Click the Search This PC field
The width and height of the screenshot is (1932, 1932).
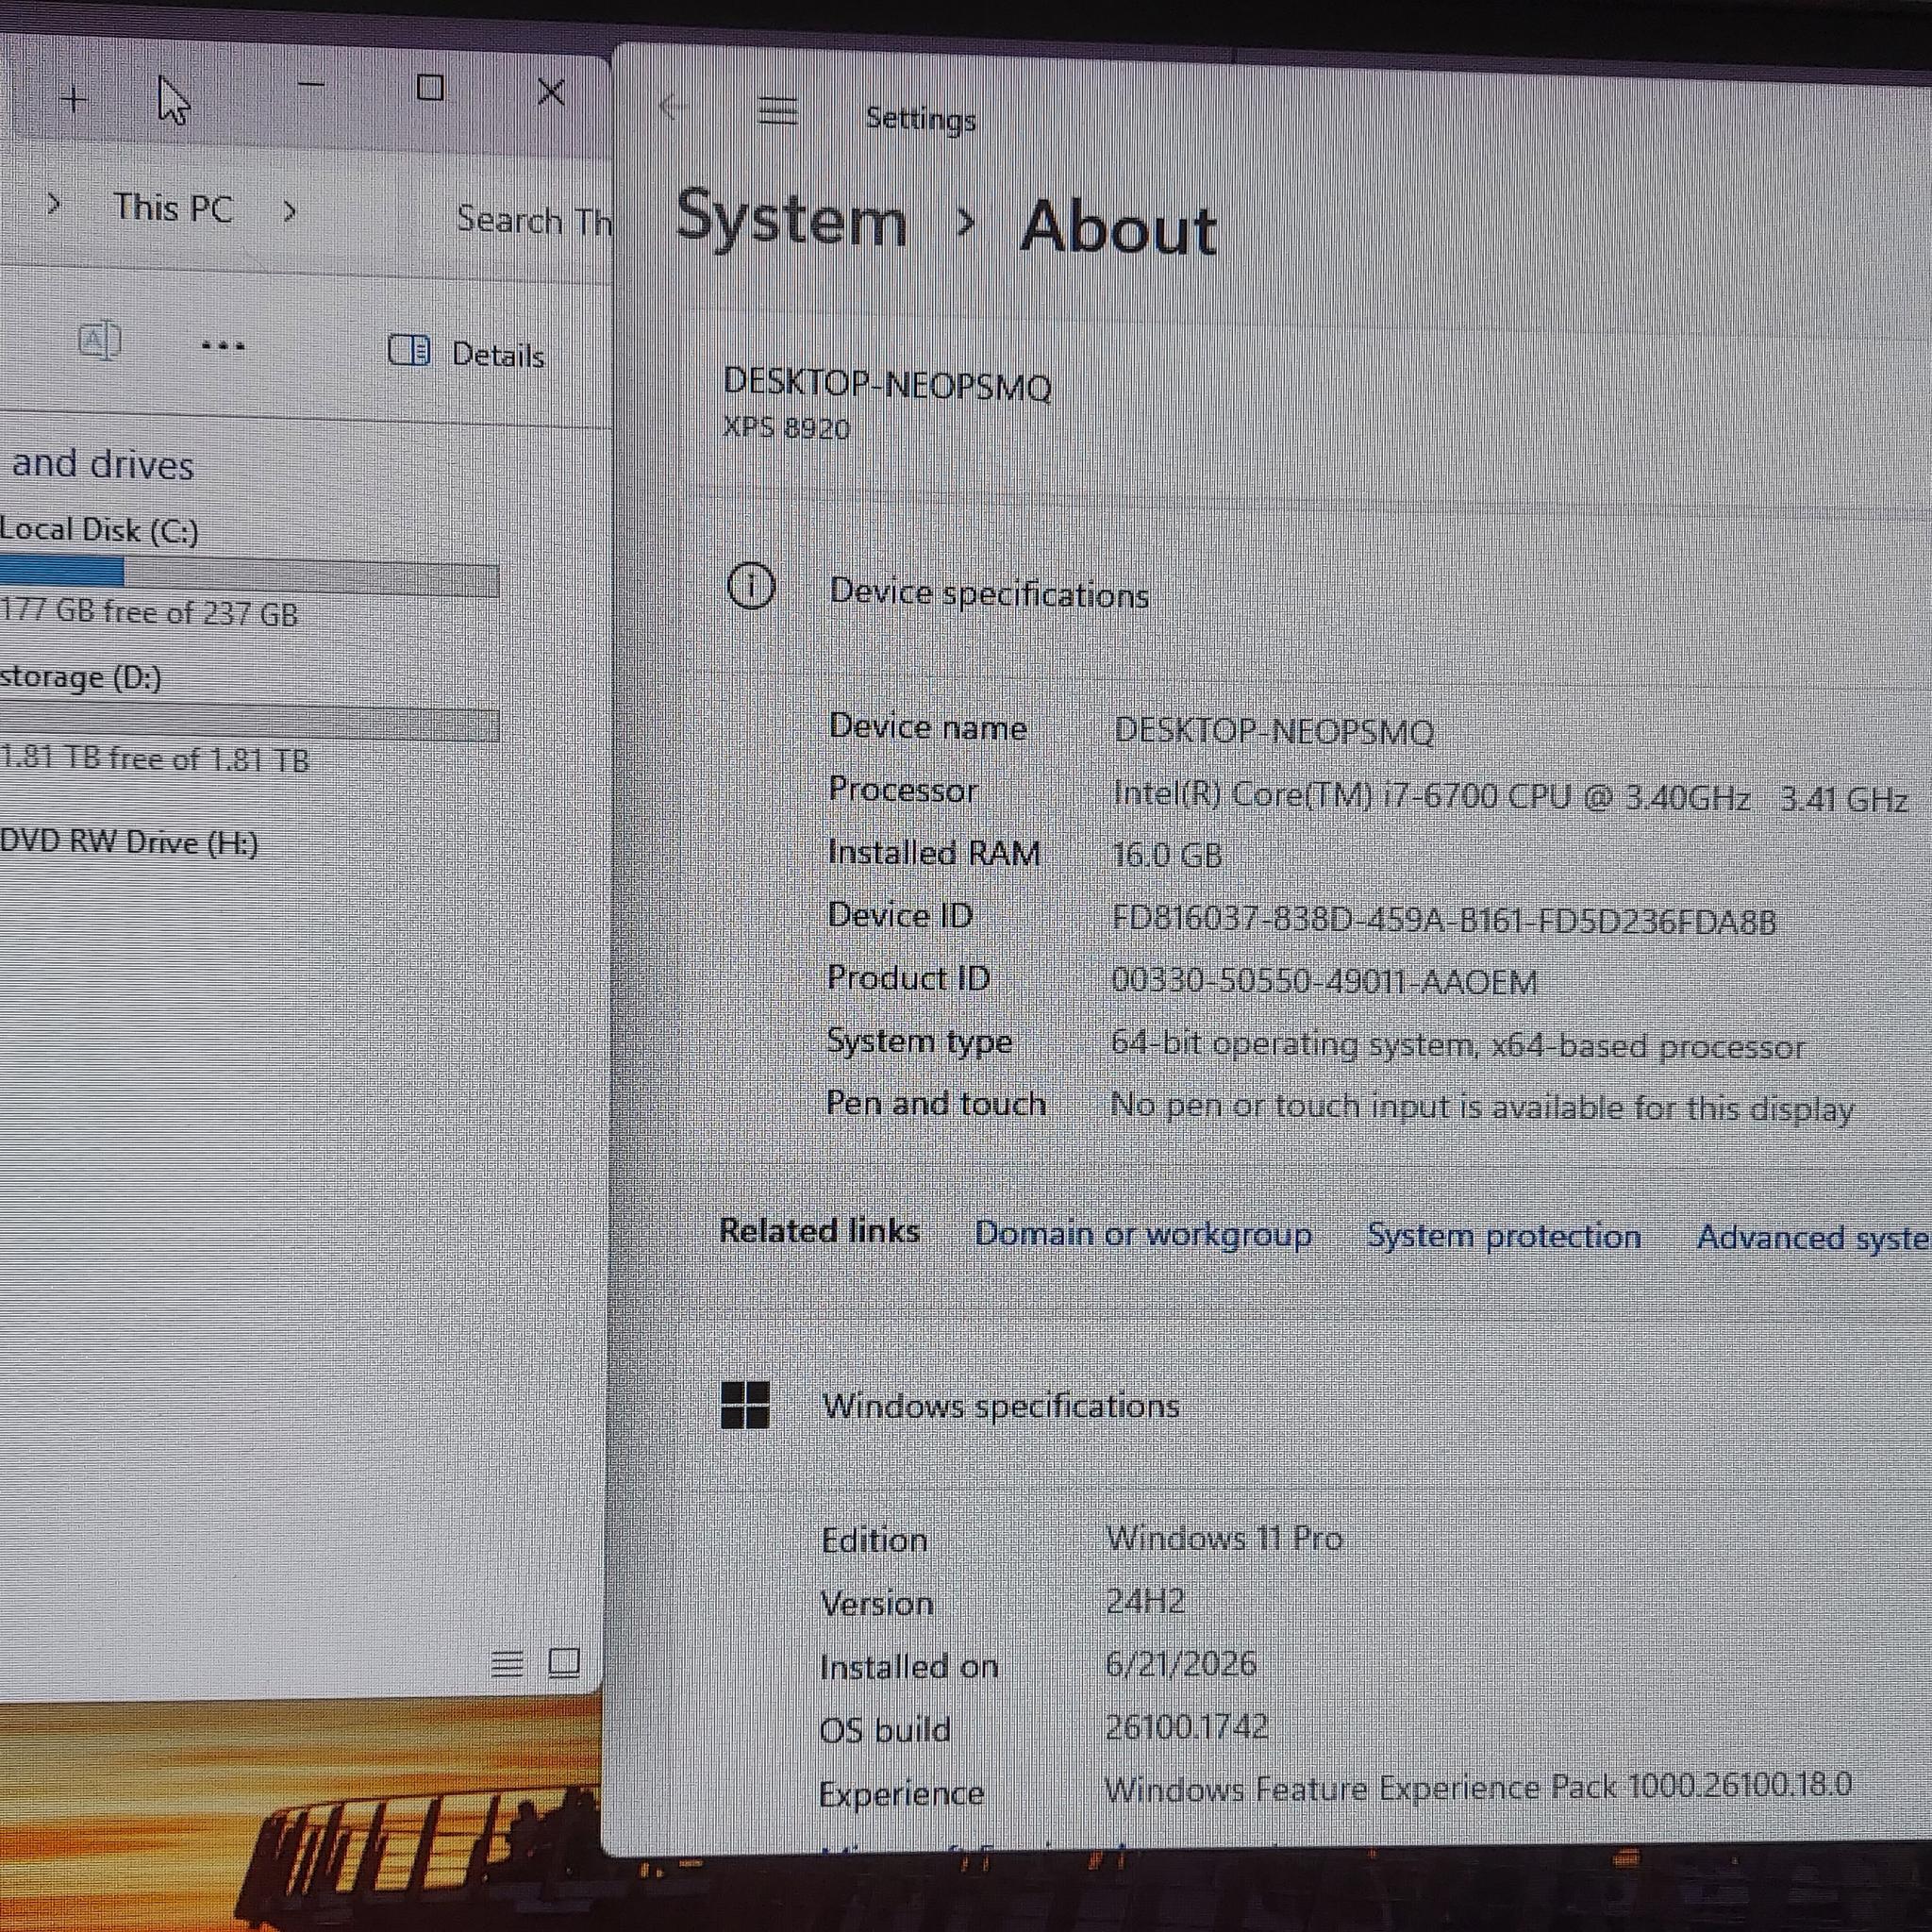click(534, 220)
